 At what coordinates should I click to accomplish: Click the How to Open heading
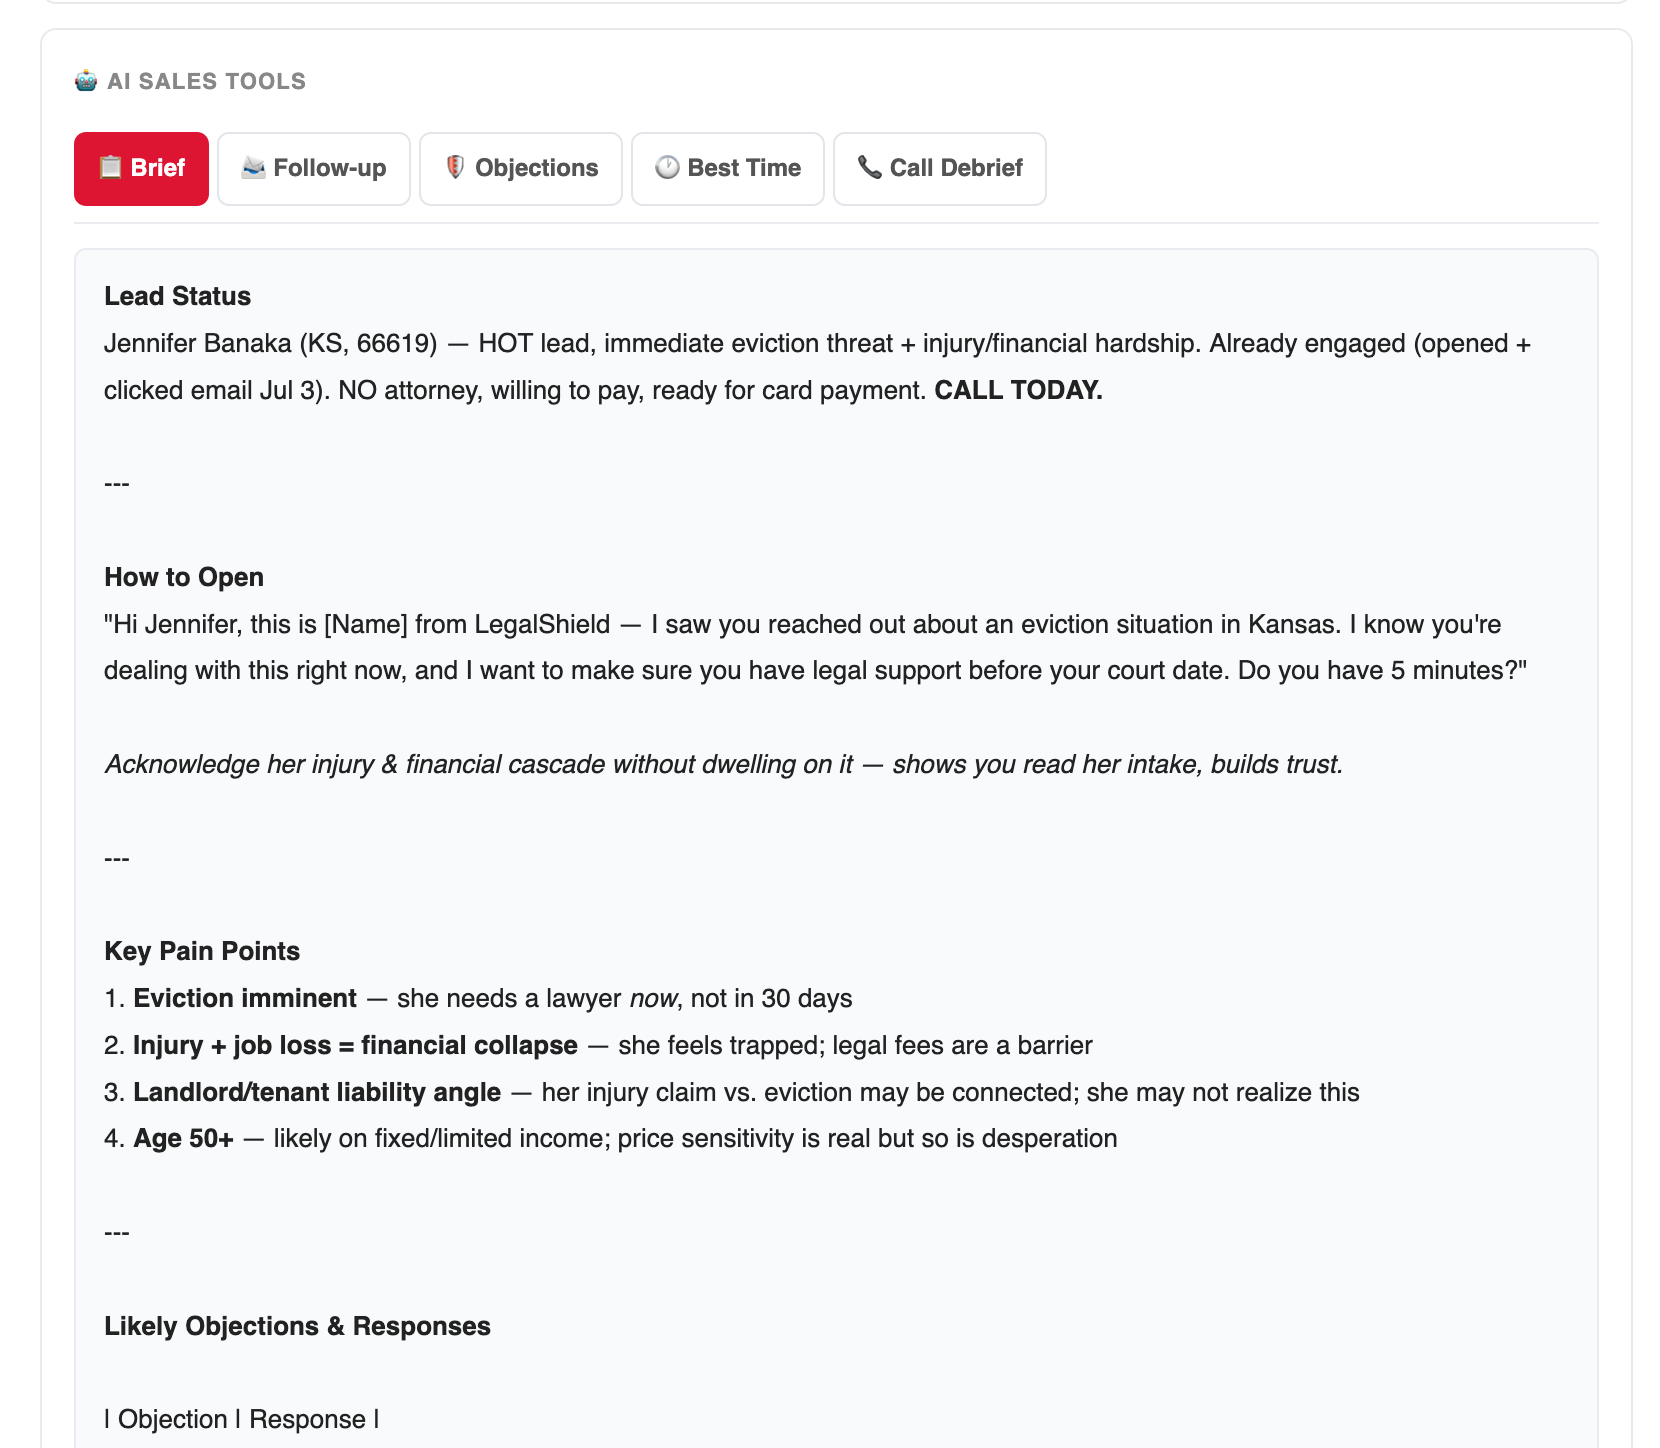184,577
